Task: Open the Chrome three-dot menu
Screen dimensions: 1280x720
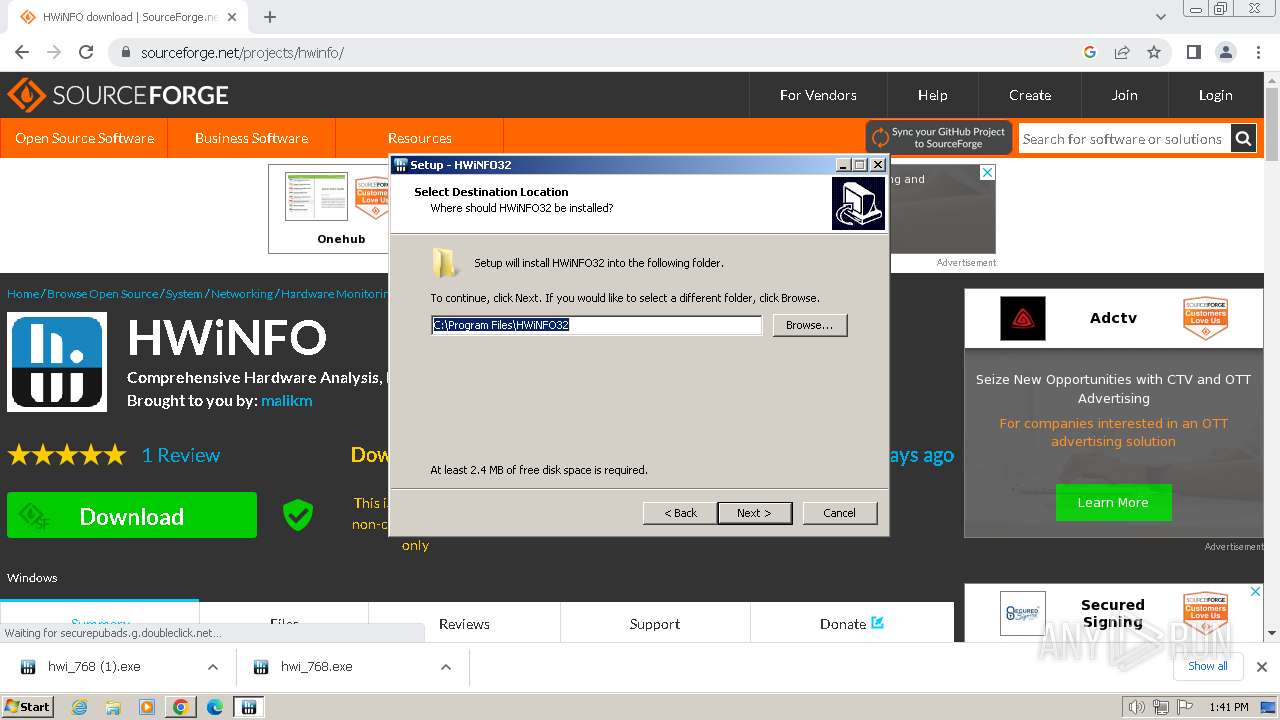Action: pyautogui.click(x=1258, y=52)
